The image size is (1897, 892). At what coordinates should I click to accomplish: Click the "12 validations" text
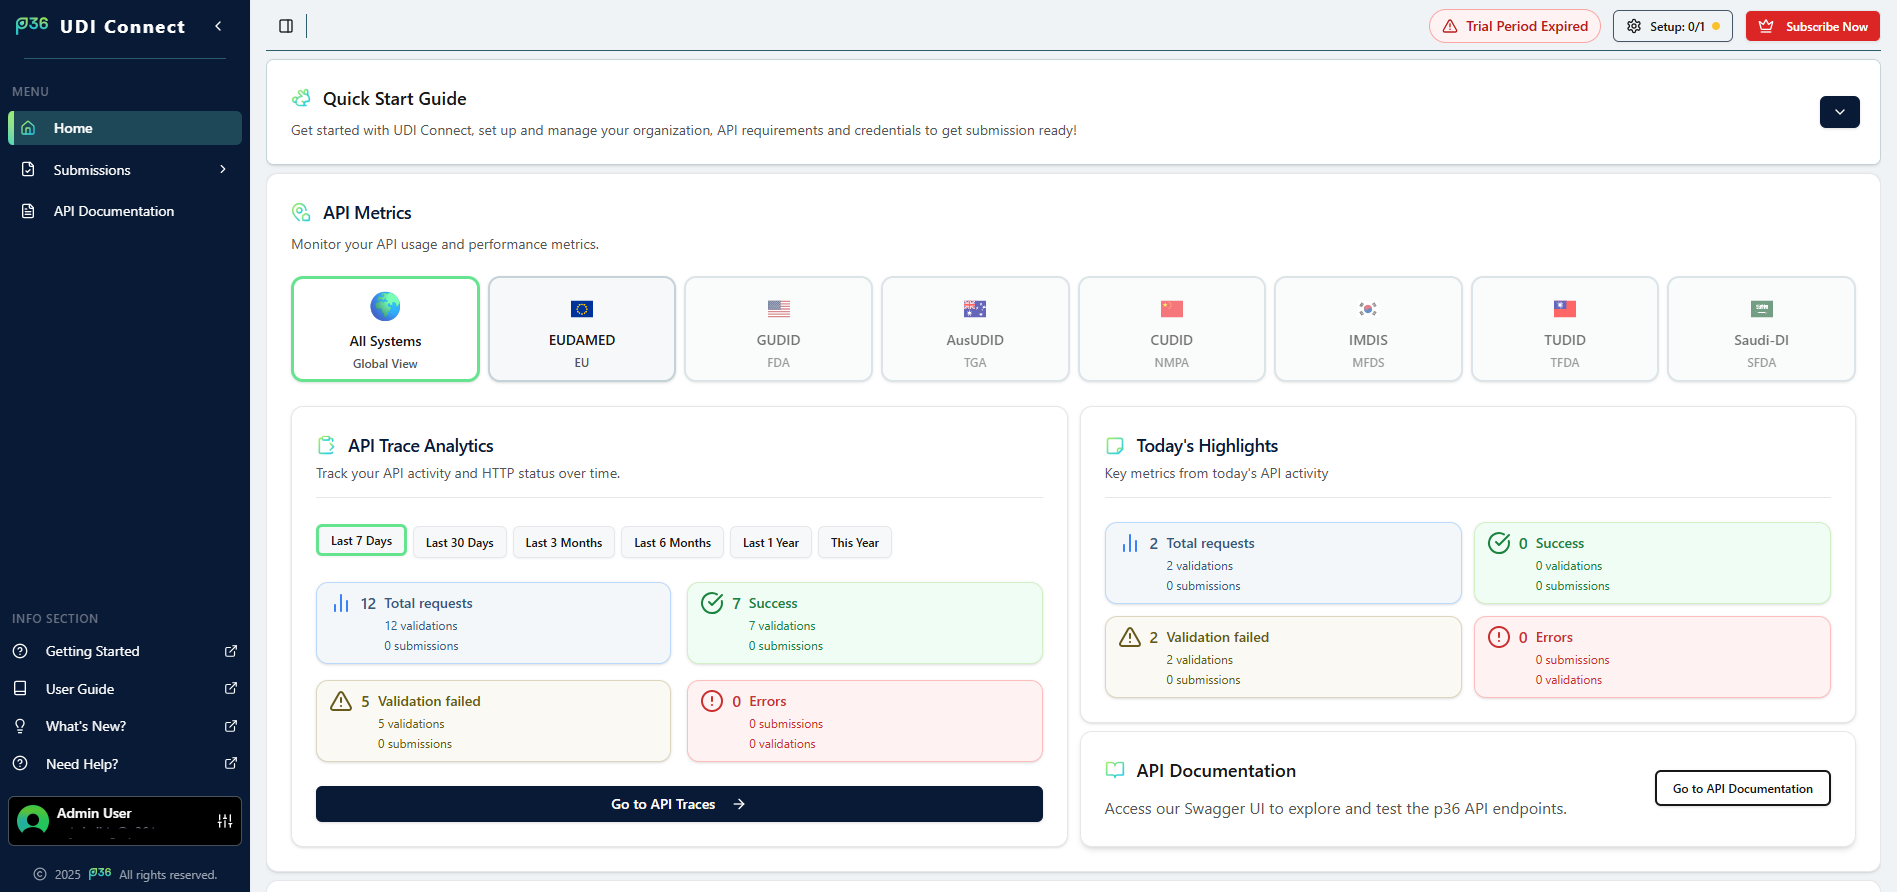click(421, 626)
